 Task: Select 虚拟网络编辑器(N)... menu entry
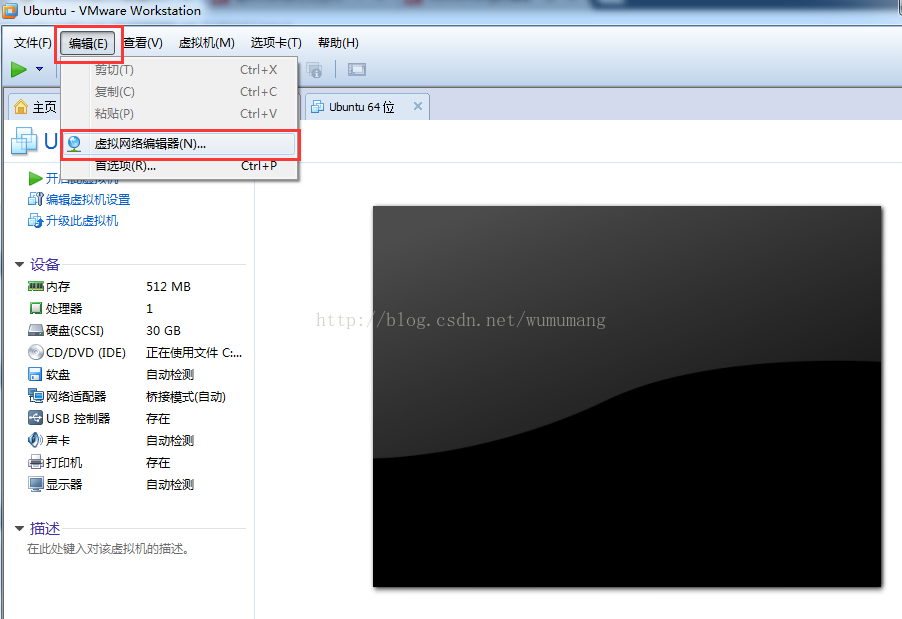[179, 144]
